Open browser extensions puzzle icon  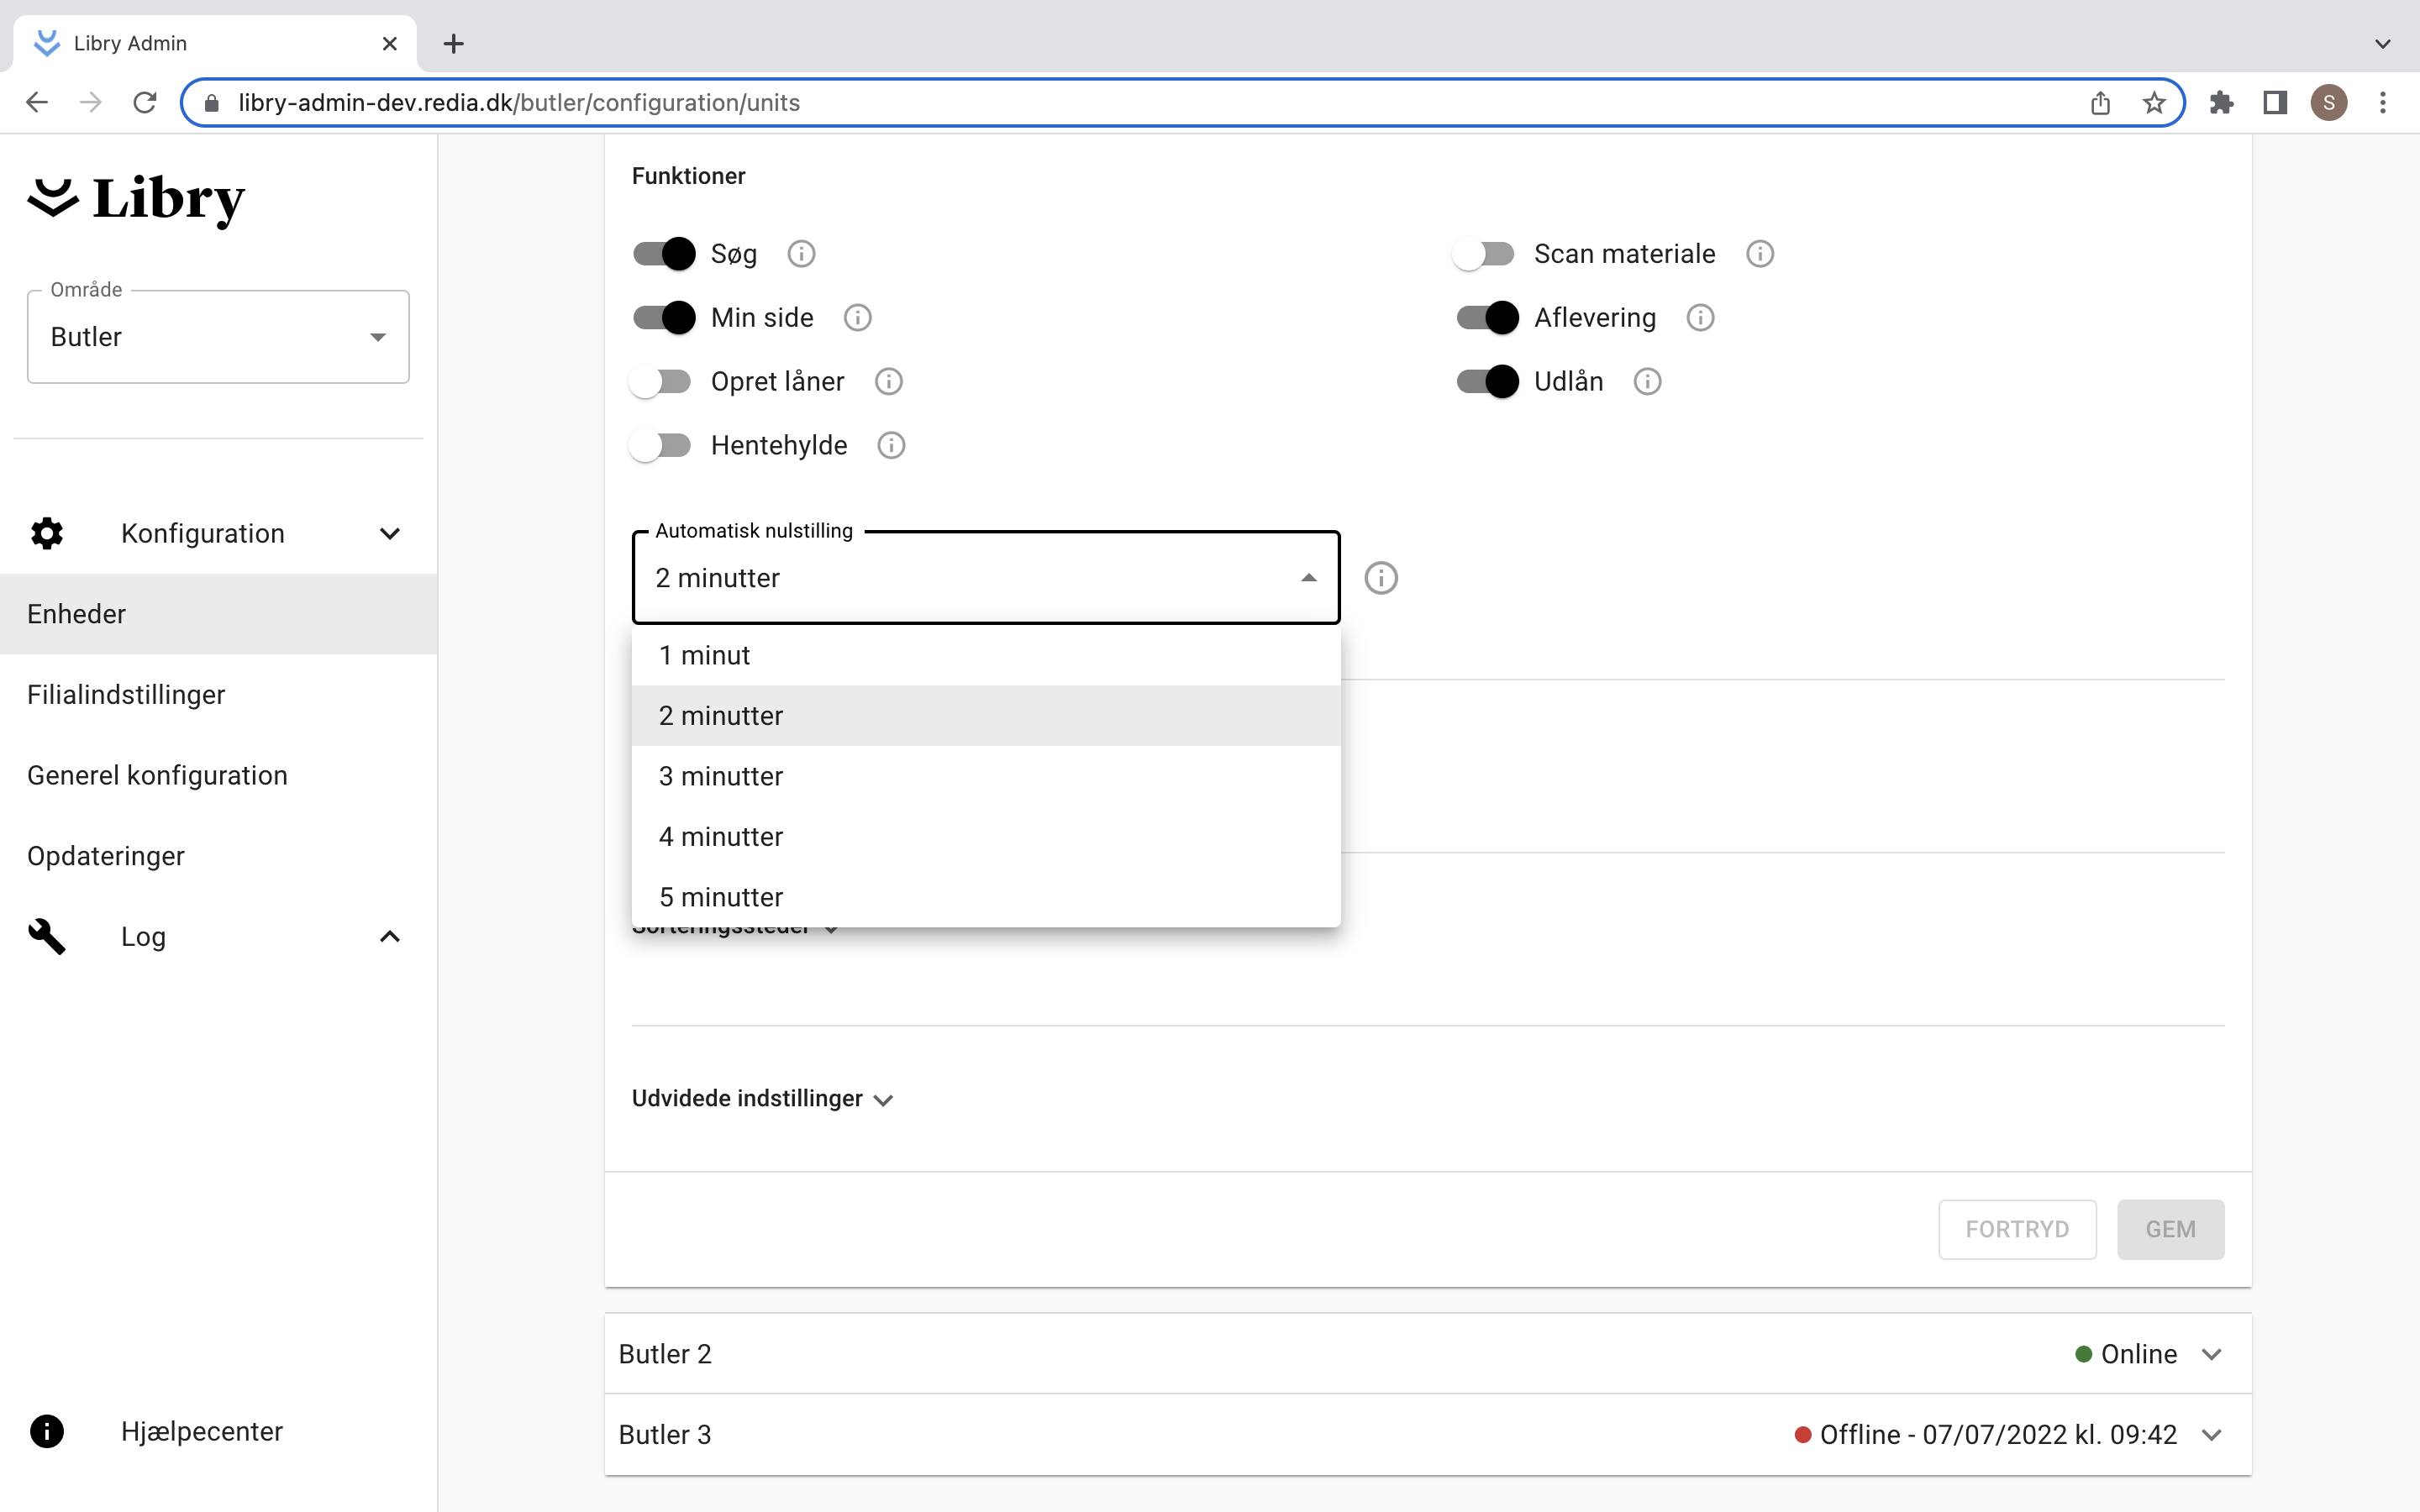(x=2221, y=102)
